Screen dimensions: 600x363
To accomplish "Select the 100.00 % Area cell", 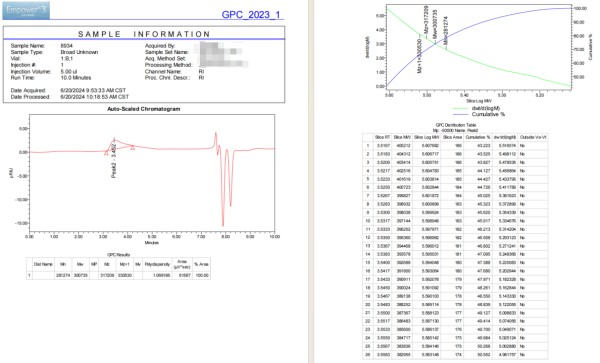I will [x=202, y=275].
